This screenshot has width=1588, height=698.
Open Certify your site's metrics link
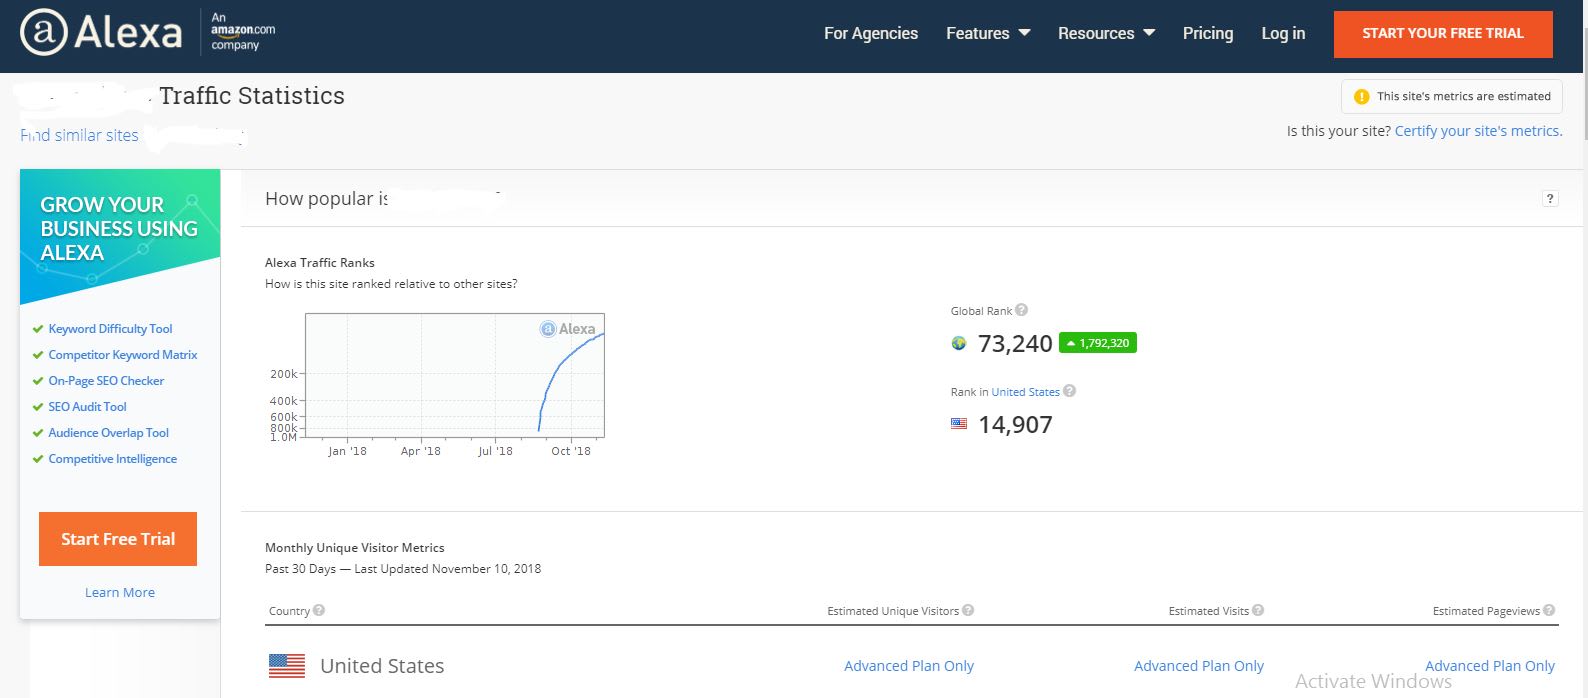click(x=1478, y=131)
